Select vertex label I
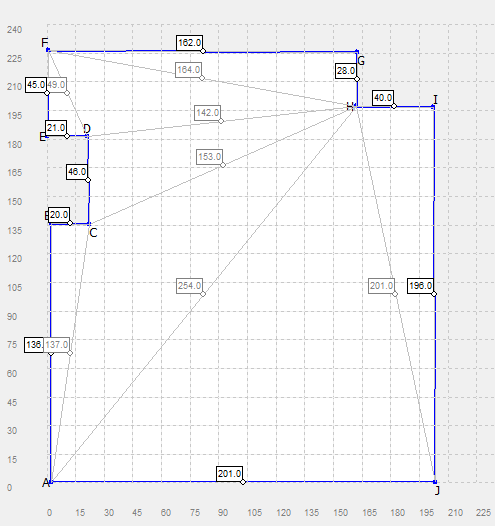Image resolution: width=495 pixels, height=526 pixels. (435, 100)
